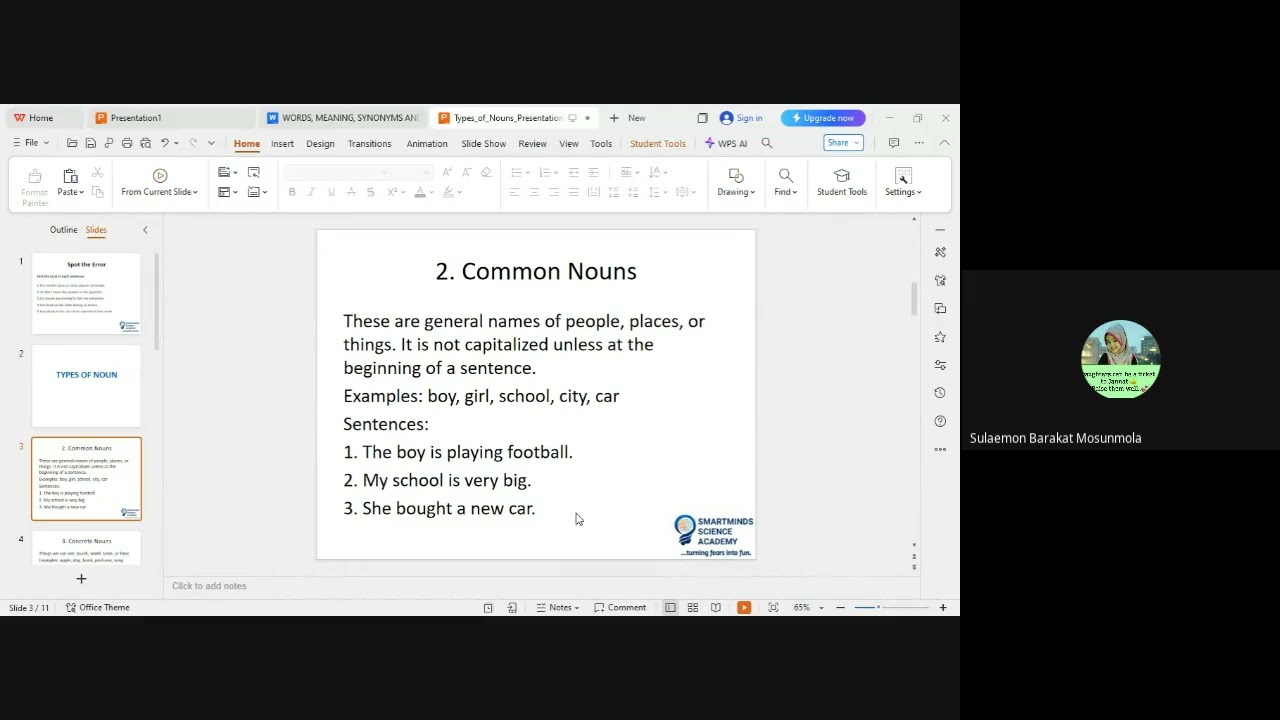Open the Transitions ribbon tab
Screen dimensions: 1280x720
[369, 144]
